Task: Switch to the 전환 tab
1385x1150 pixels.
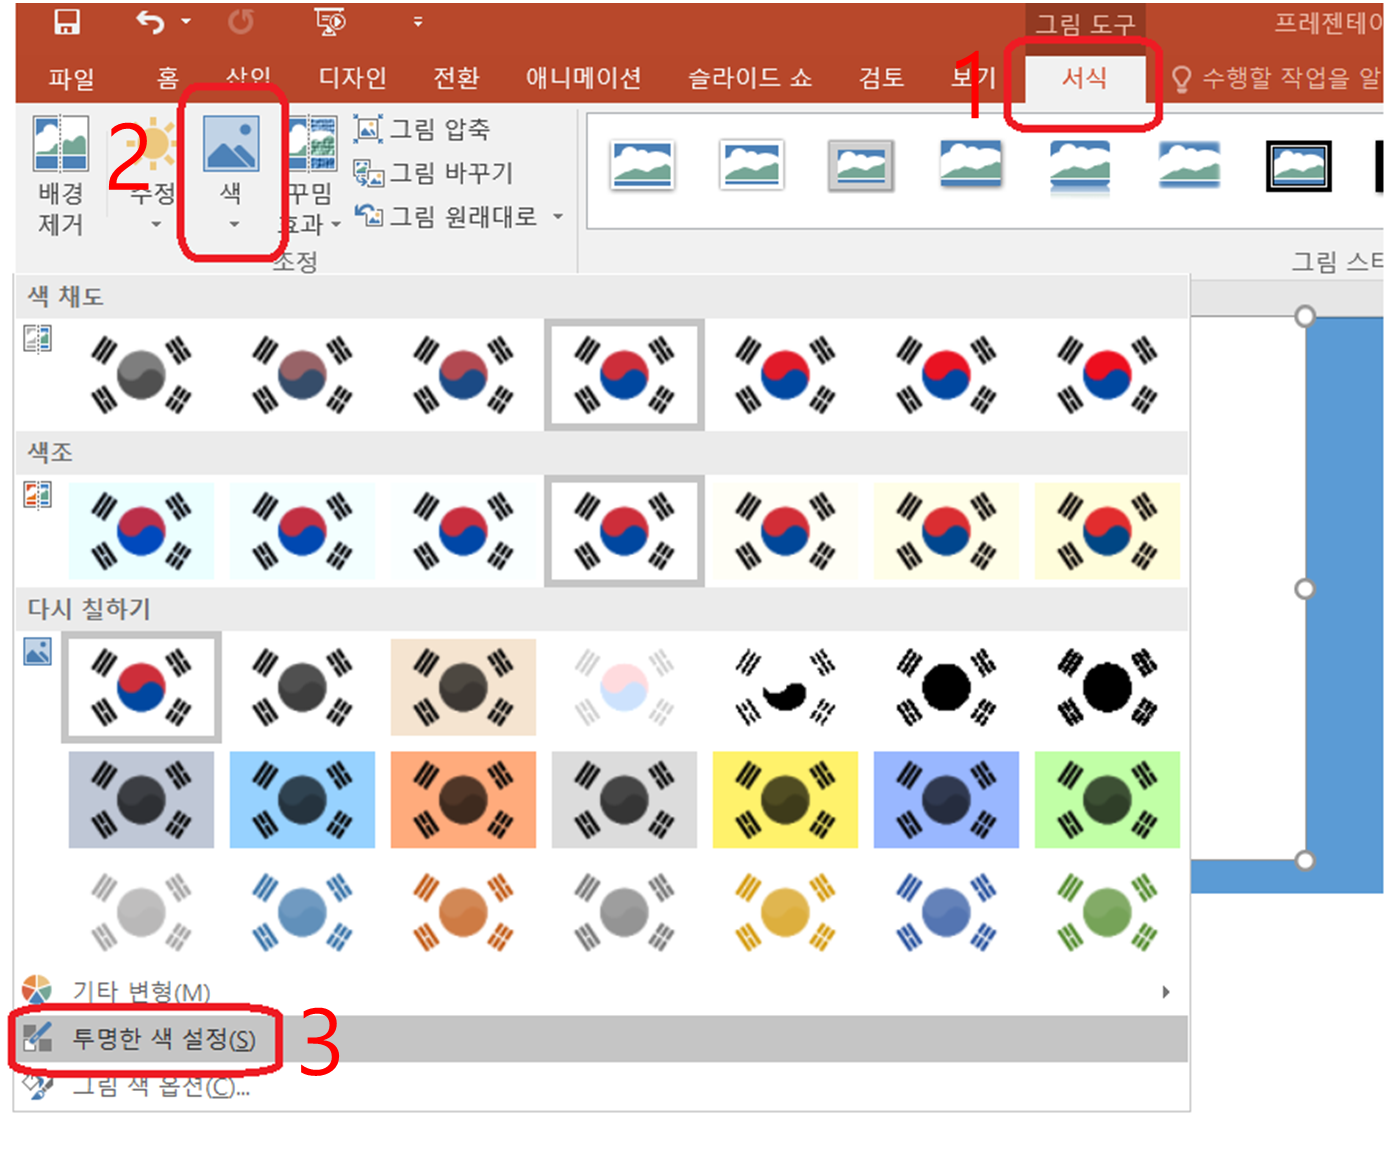Action: point(456,78)
